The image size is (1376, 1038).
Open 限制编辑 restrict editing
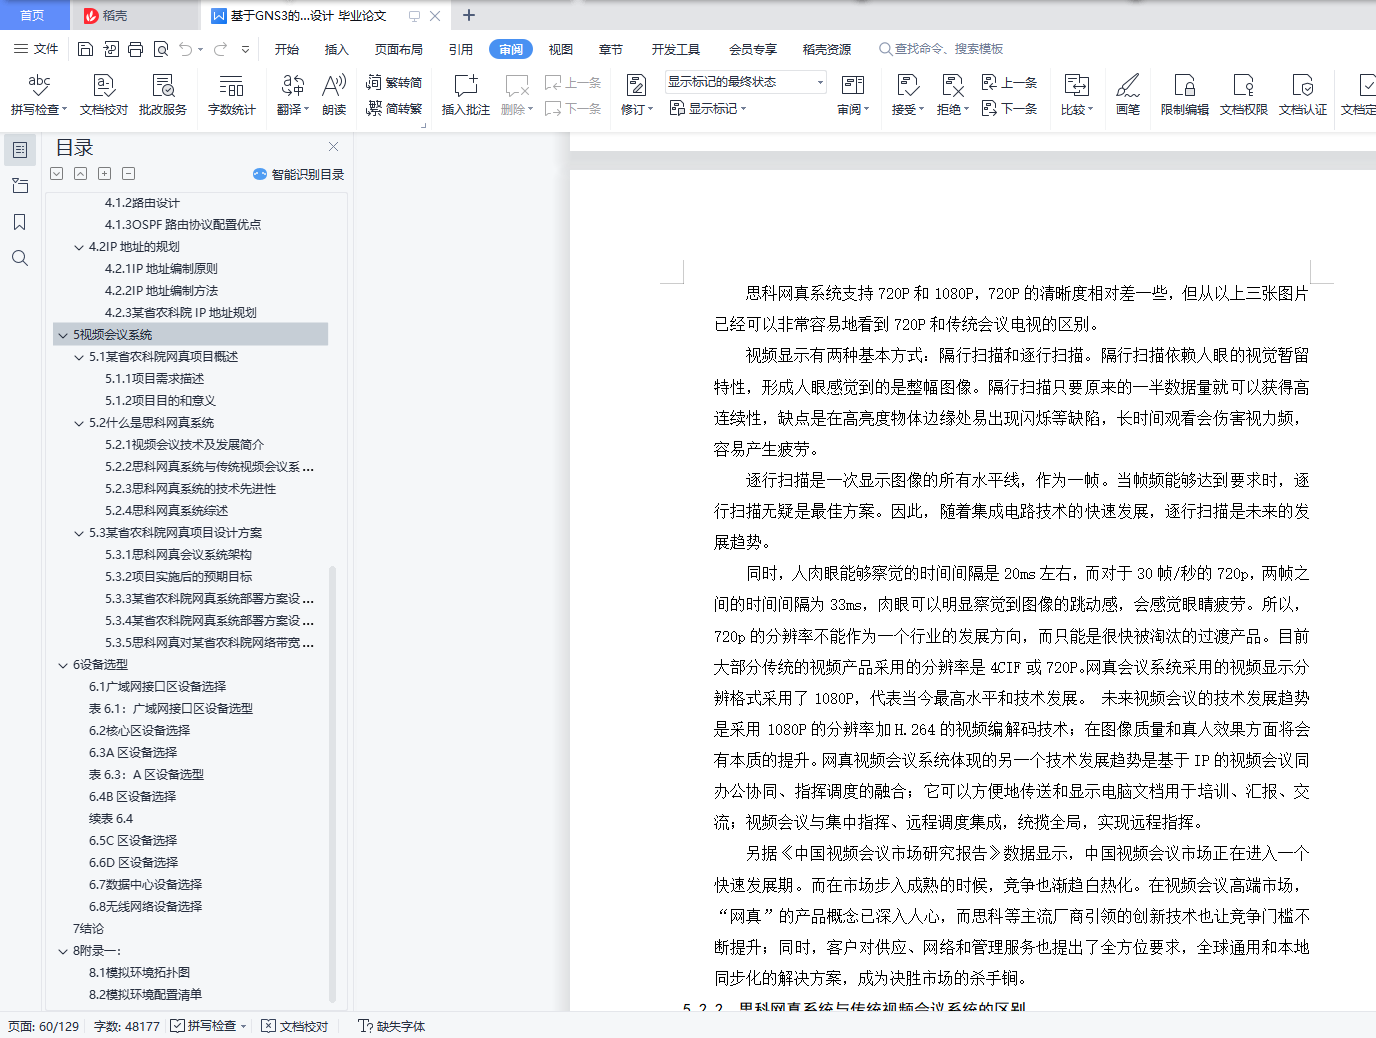click(x=1185, y=95)
